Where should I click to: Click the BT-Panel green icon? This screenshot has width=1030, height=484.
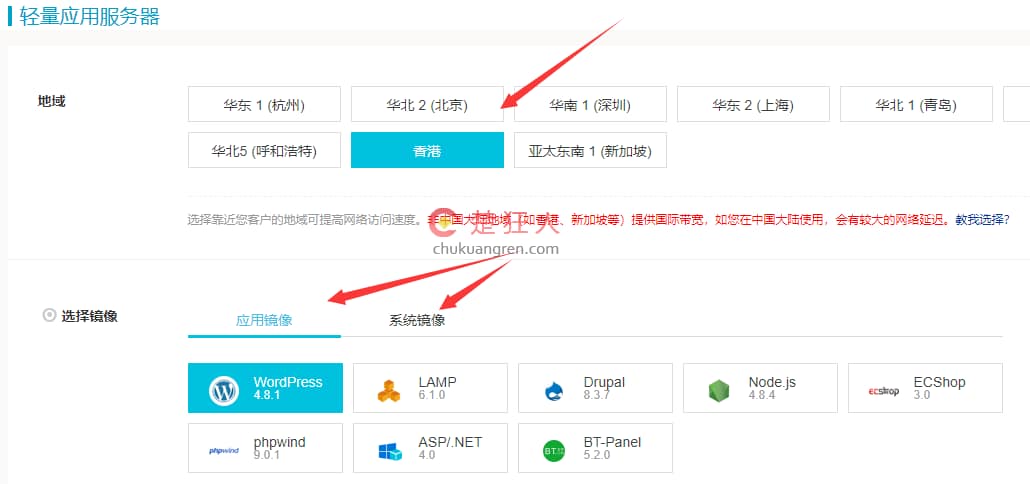[x=554, y=450]
